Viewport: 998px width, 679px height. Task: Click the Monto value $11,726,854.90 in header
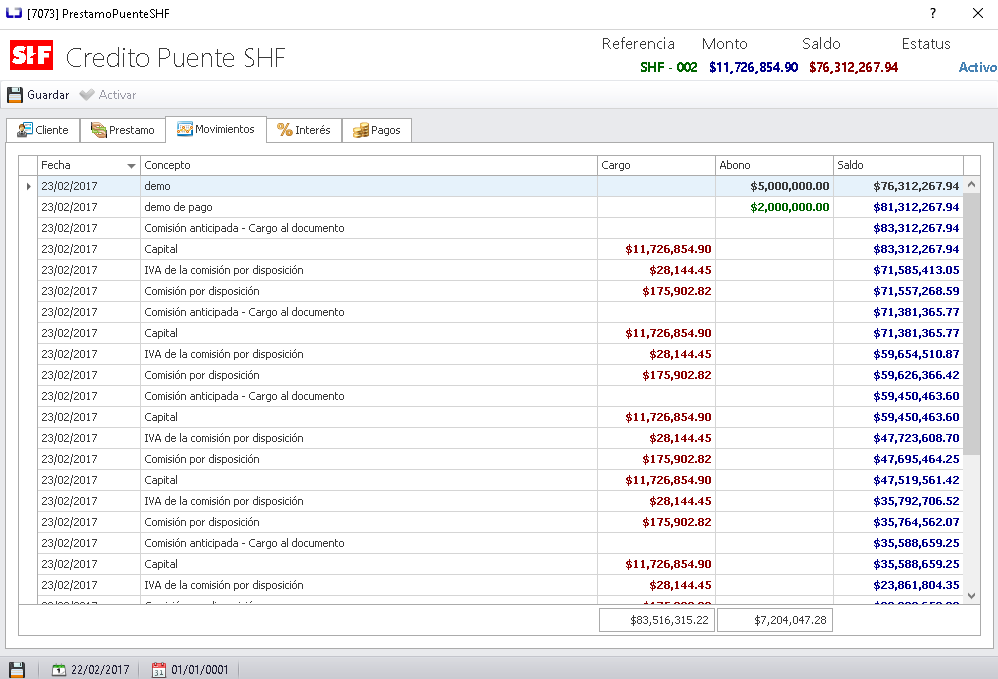[753, 67]
